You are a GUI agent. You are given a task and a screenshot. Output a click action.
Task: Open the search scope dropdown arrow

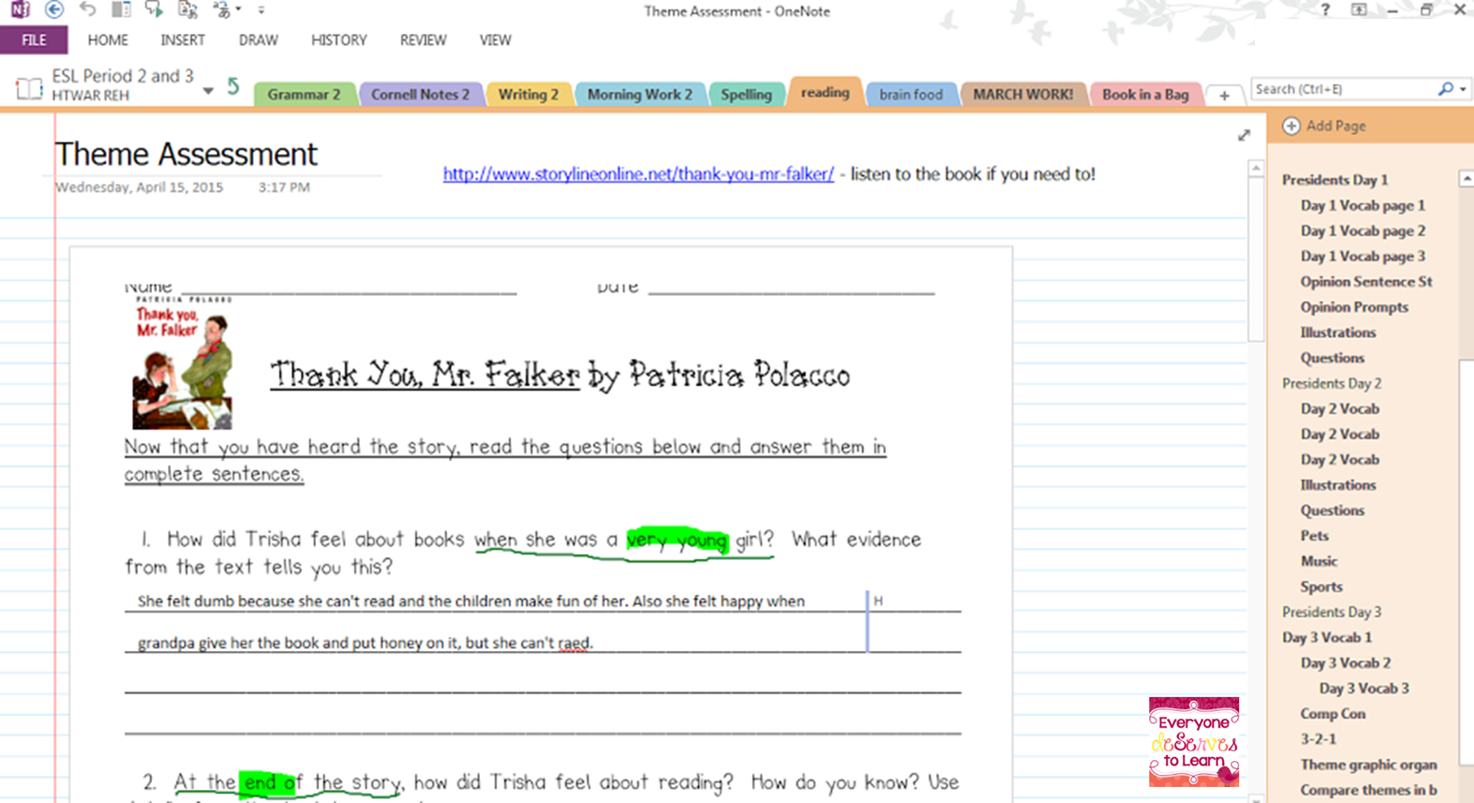1463,90
